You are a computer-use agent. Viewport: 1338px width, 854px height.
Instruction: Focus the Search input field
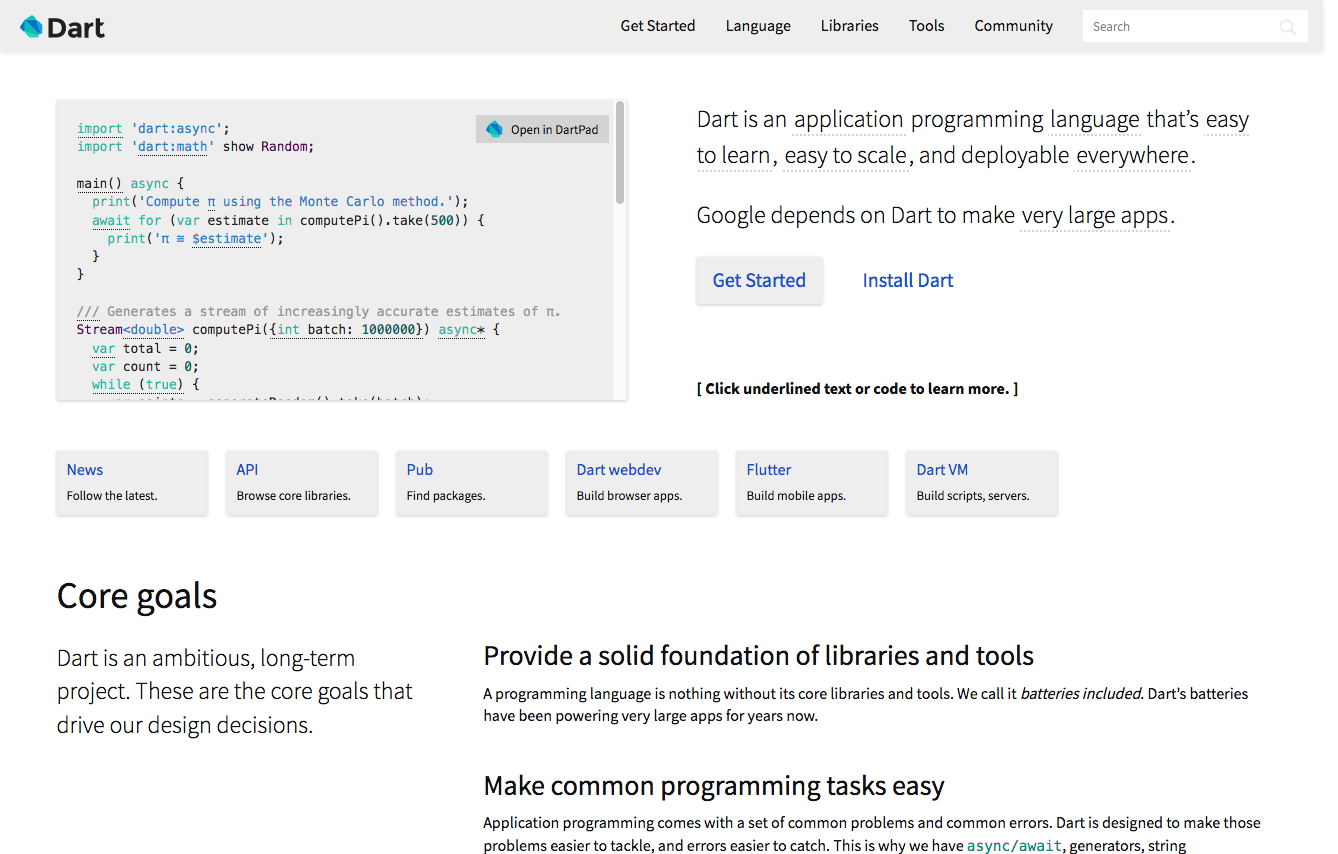pyautogui.click(x=1195, y=27)
